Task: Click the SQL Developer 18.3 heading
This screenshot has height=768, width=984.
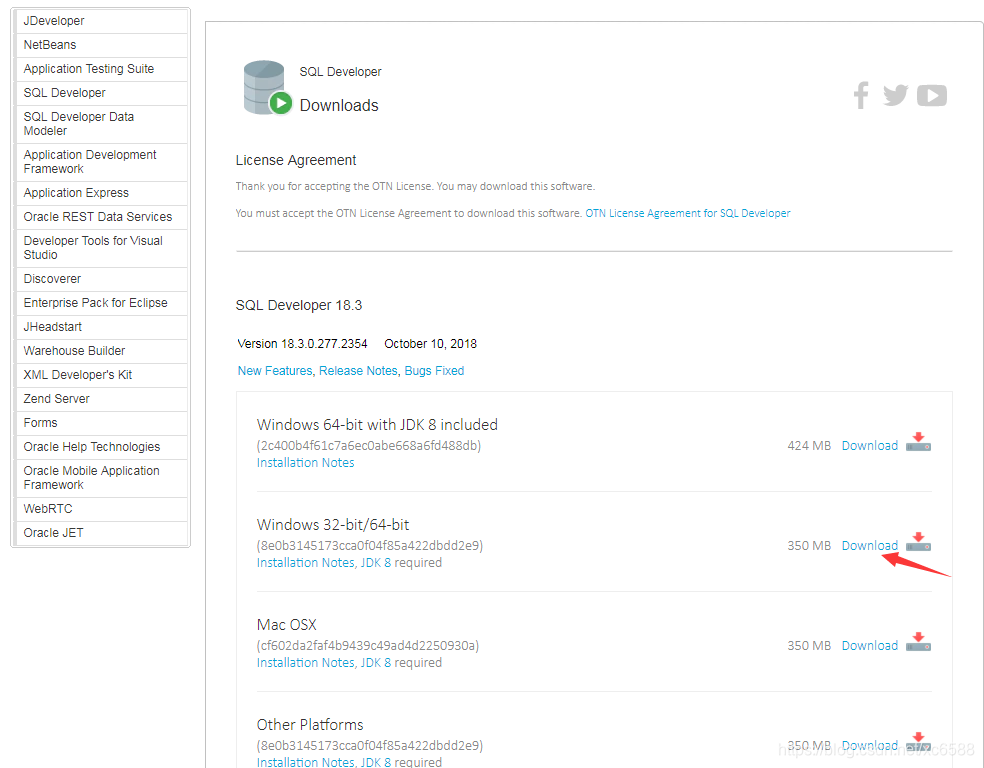Action: (299, 306)
